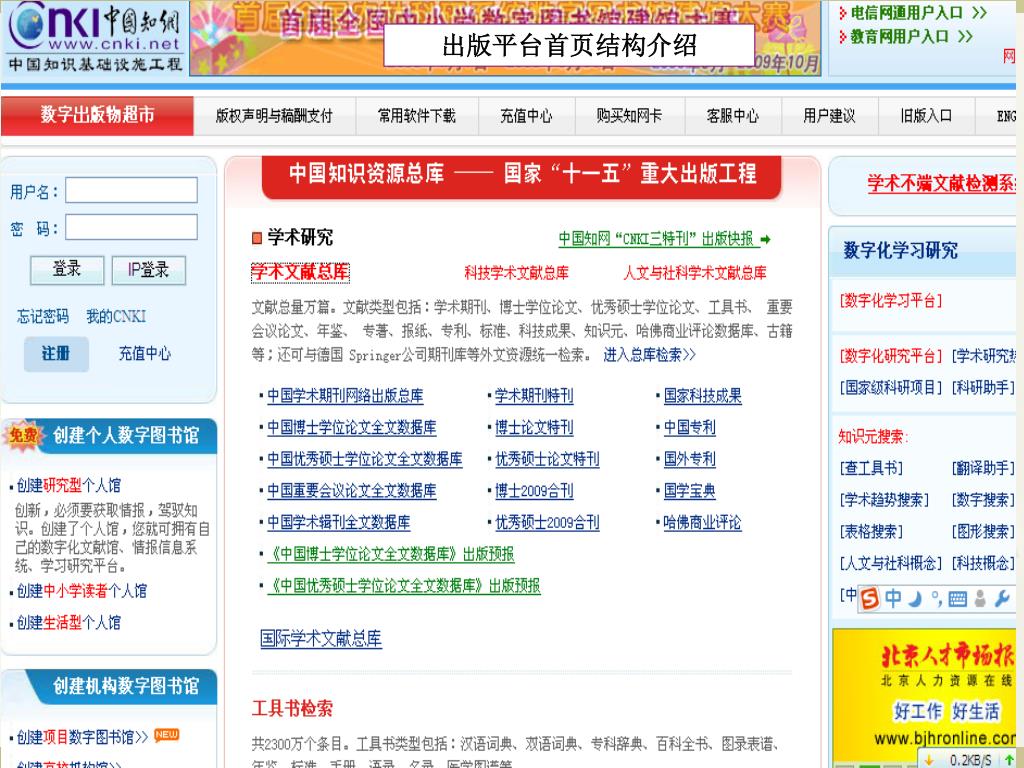Open 人文与社科学术文献总库 link
The image size is (1024, 768).
point(695,273)
